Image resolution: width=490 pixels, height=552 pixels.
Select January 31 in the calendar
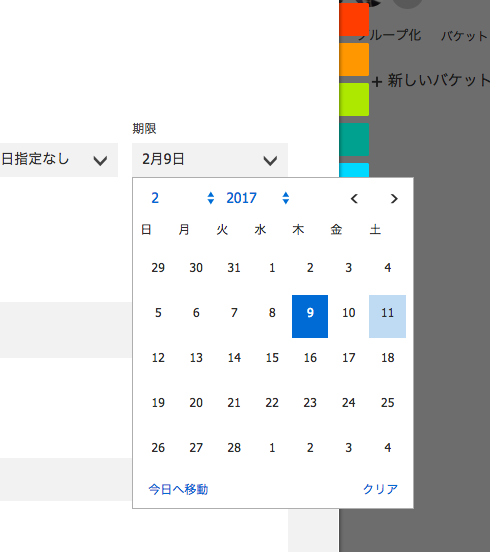point(234,268)
